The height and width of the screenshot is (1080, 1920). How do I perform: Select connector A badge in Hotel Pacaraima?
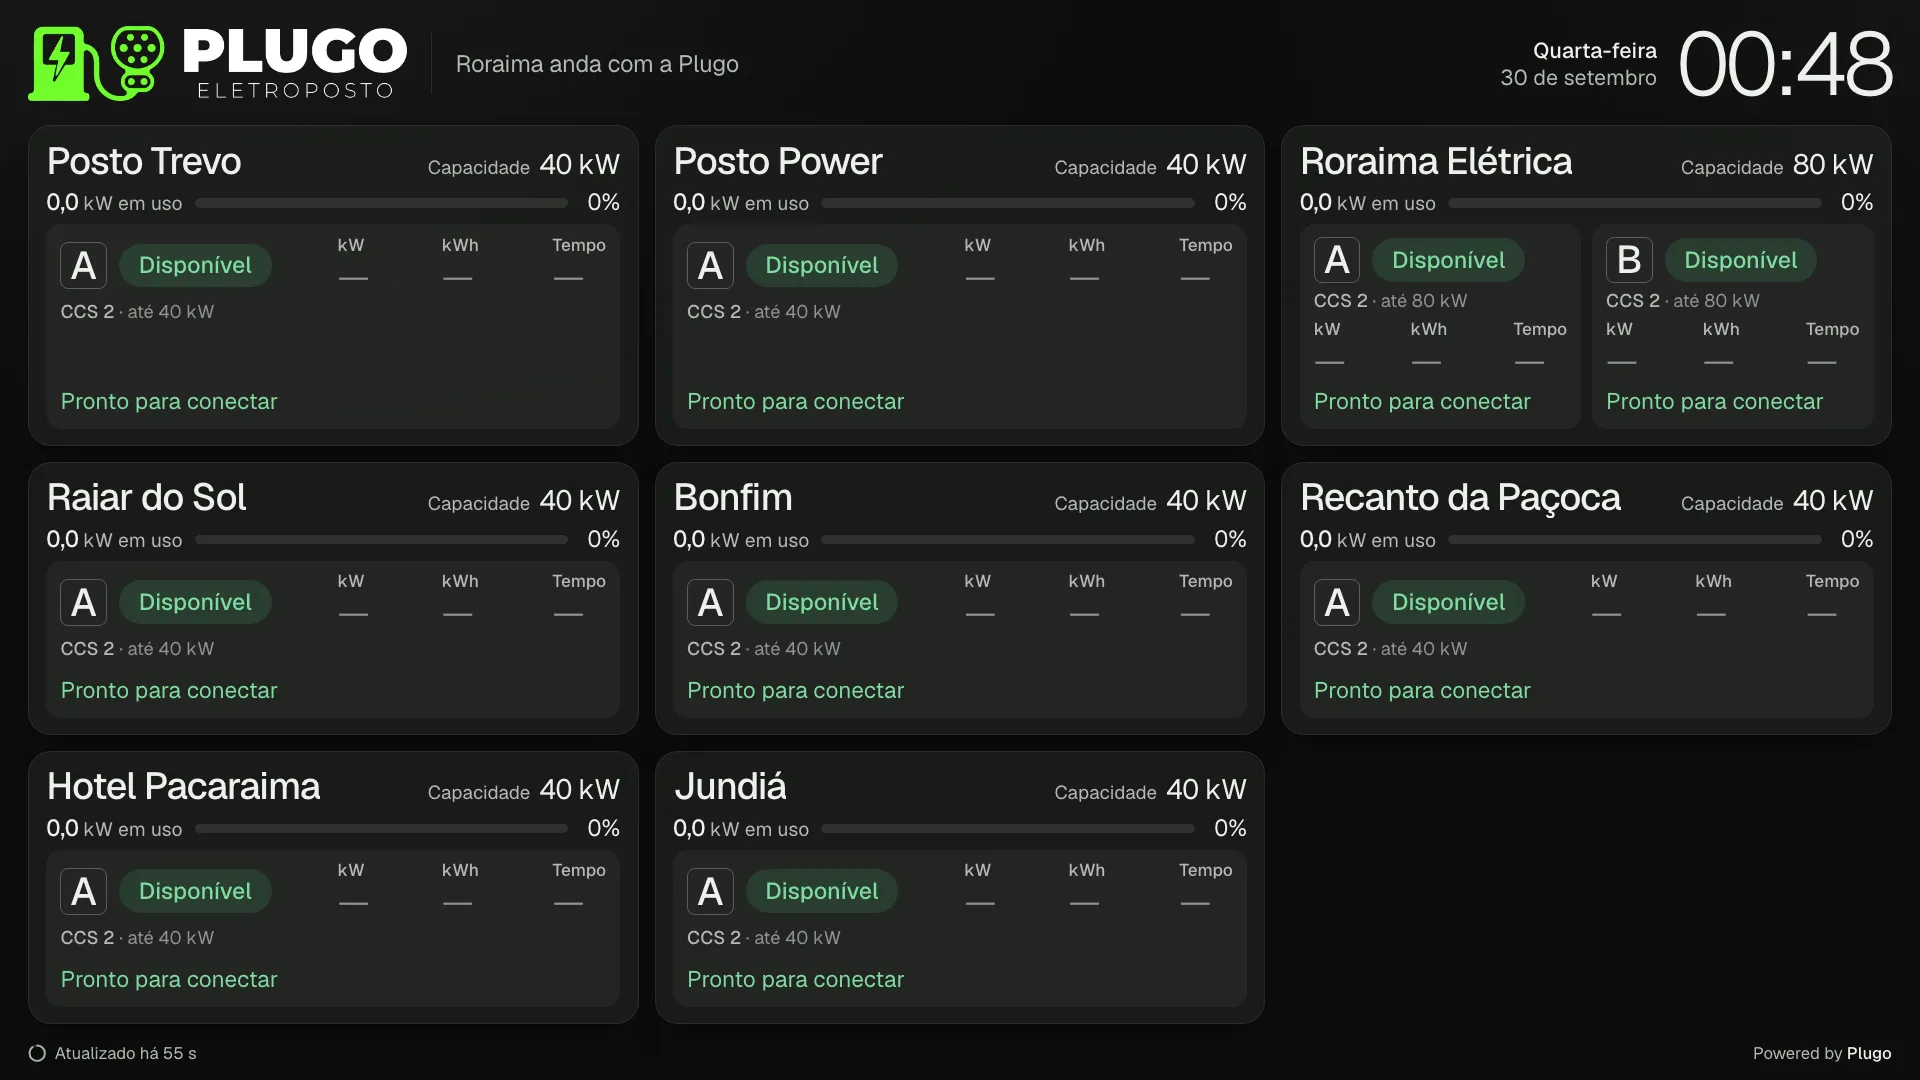(x=83, y=891)
